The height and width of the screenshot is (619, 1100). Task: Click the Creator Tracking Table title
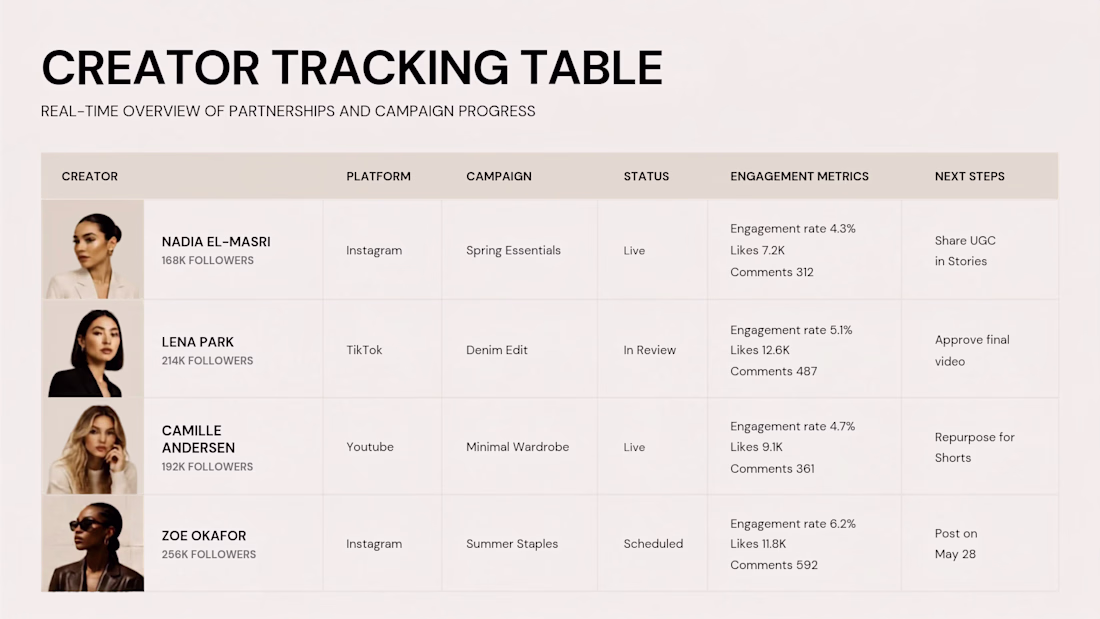(x=352, y=68)
